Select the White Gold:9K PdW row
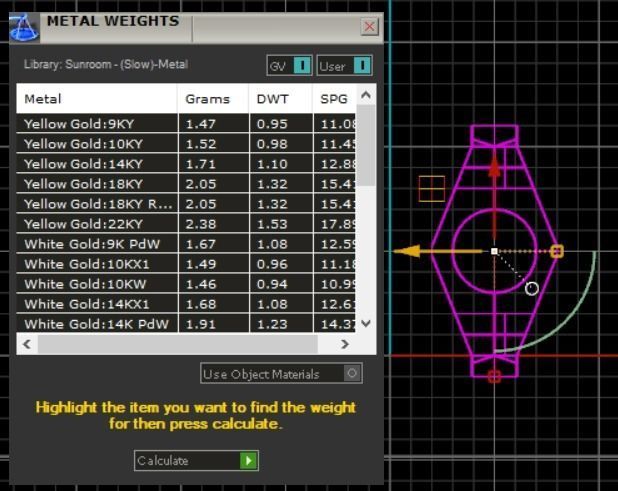The height and width of the screenshot is (491, 618). click(186, 244)
